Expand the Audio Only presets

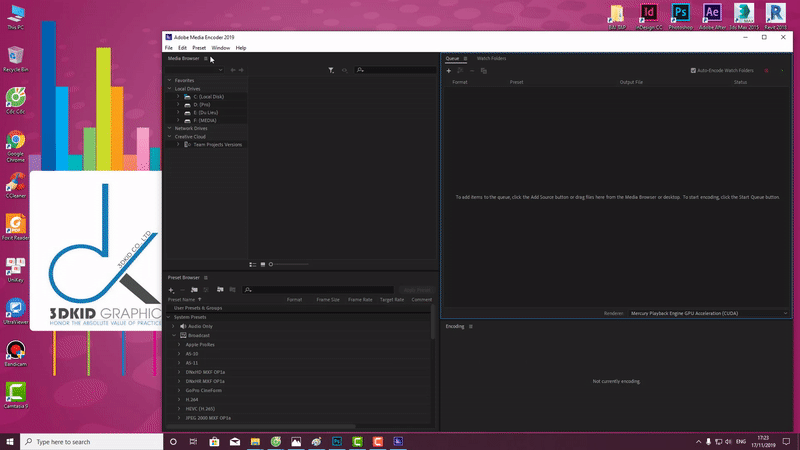pos(173,327)
